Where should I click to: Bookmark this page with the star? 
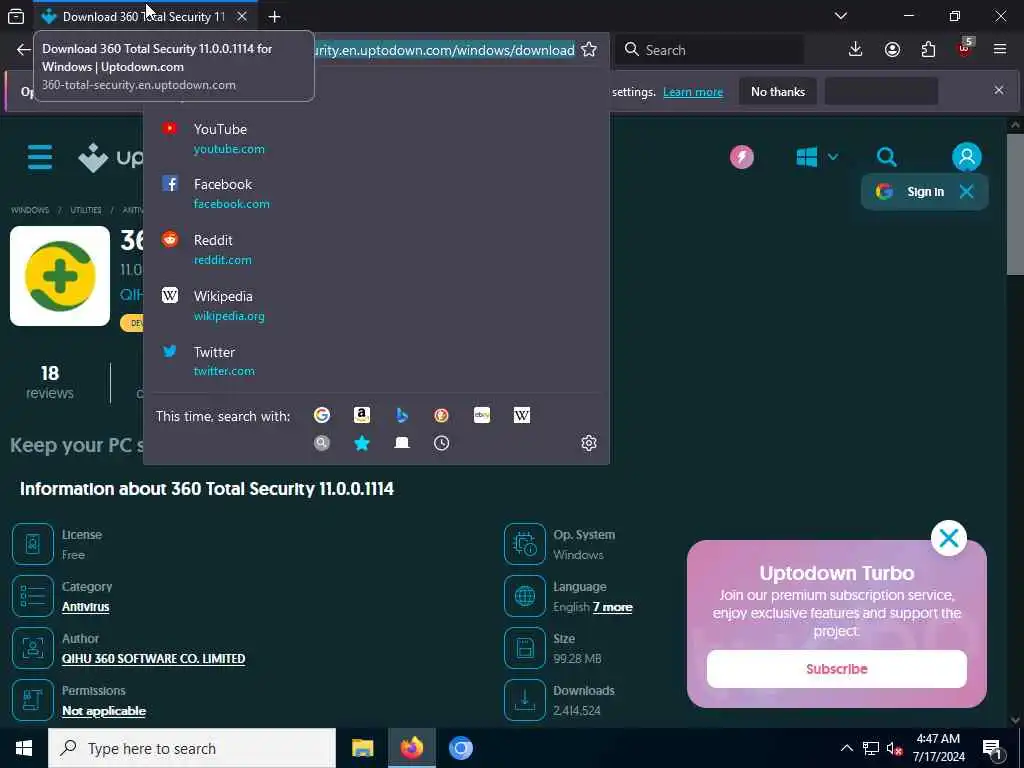588,50
